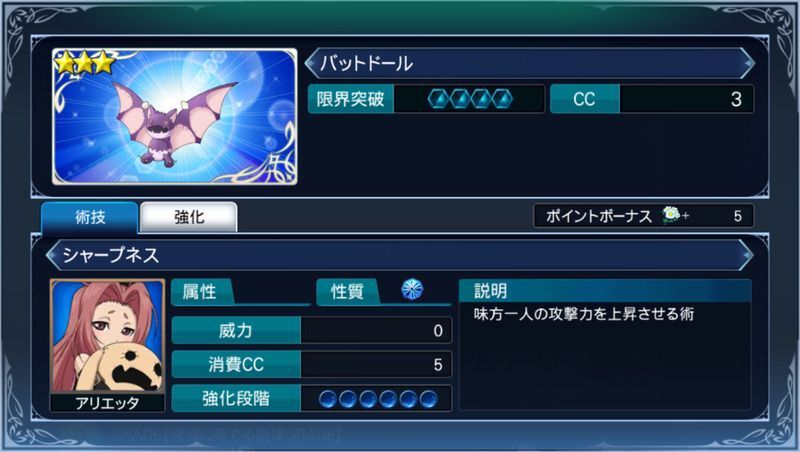Click the first 限界突破 hexagon gem
Image resolution: width=800 pixels, height=452 pixels.
pos(438,99)
